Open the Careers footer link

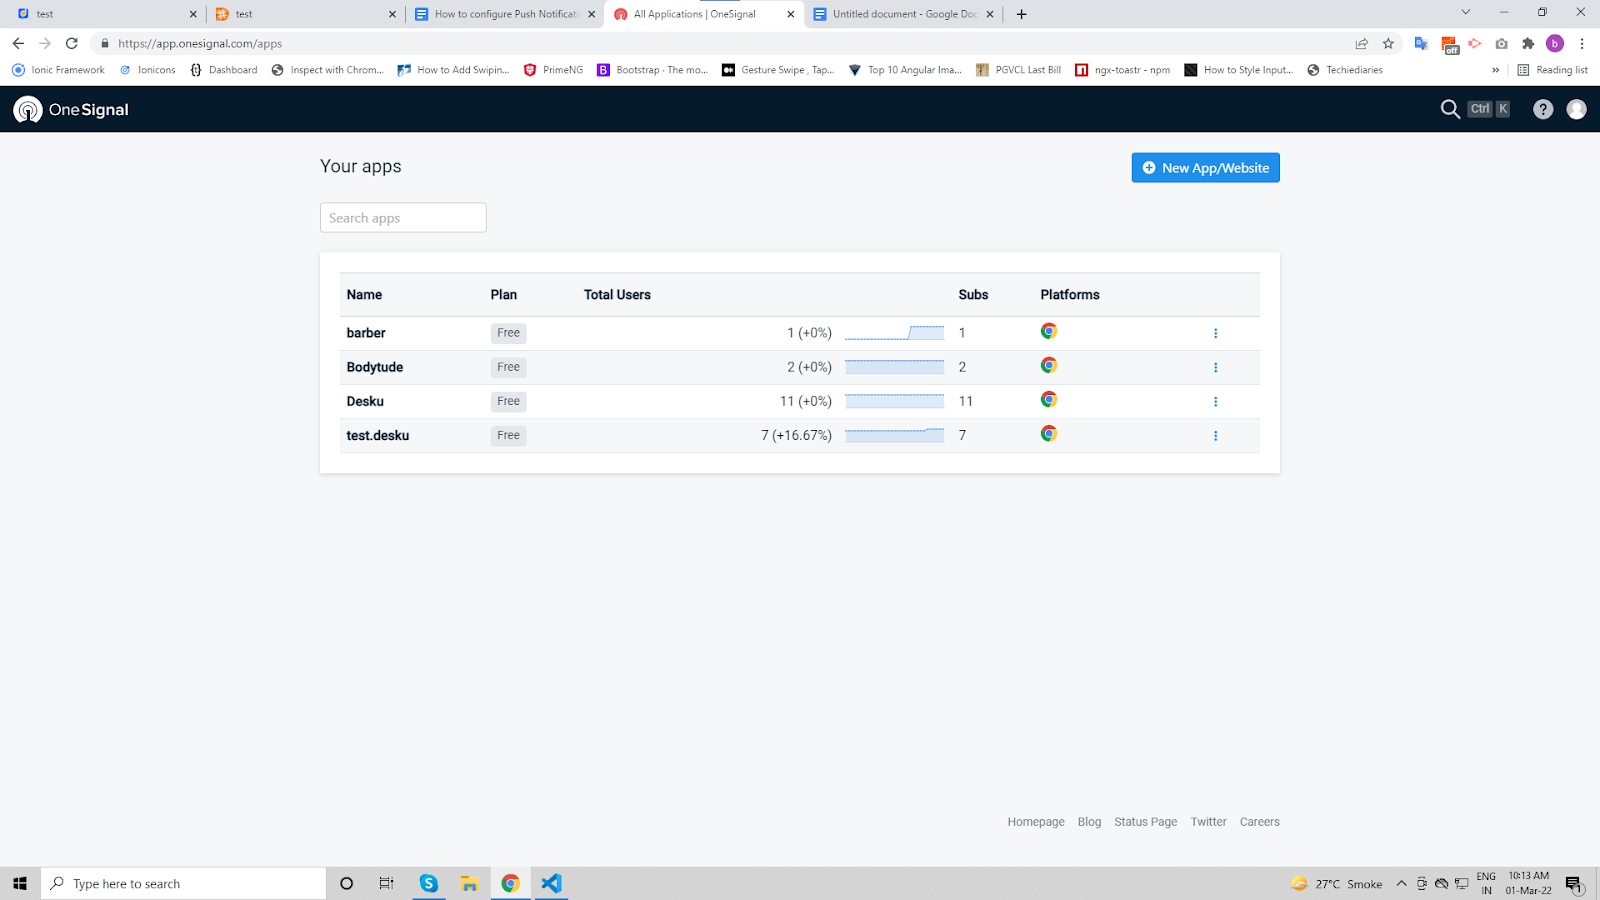click(1260, 822)
